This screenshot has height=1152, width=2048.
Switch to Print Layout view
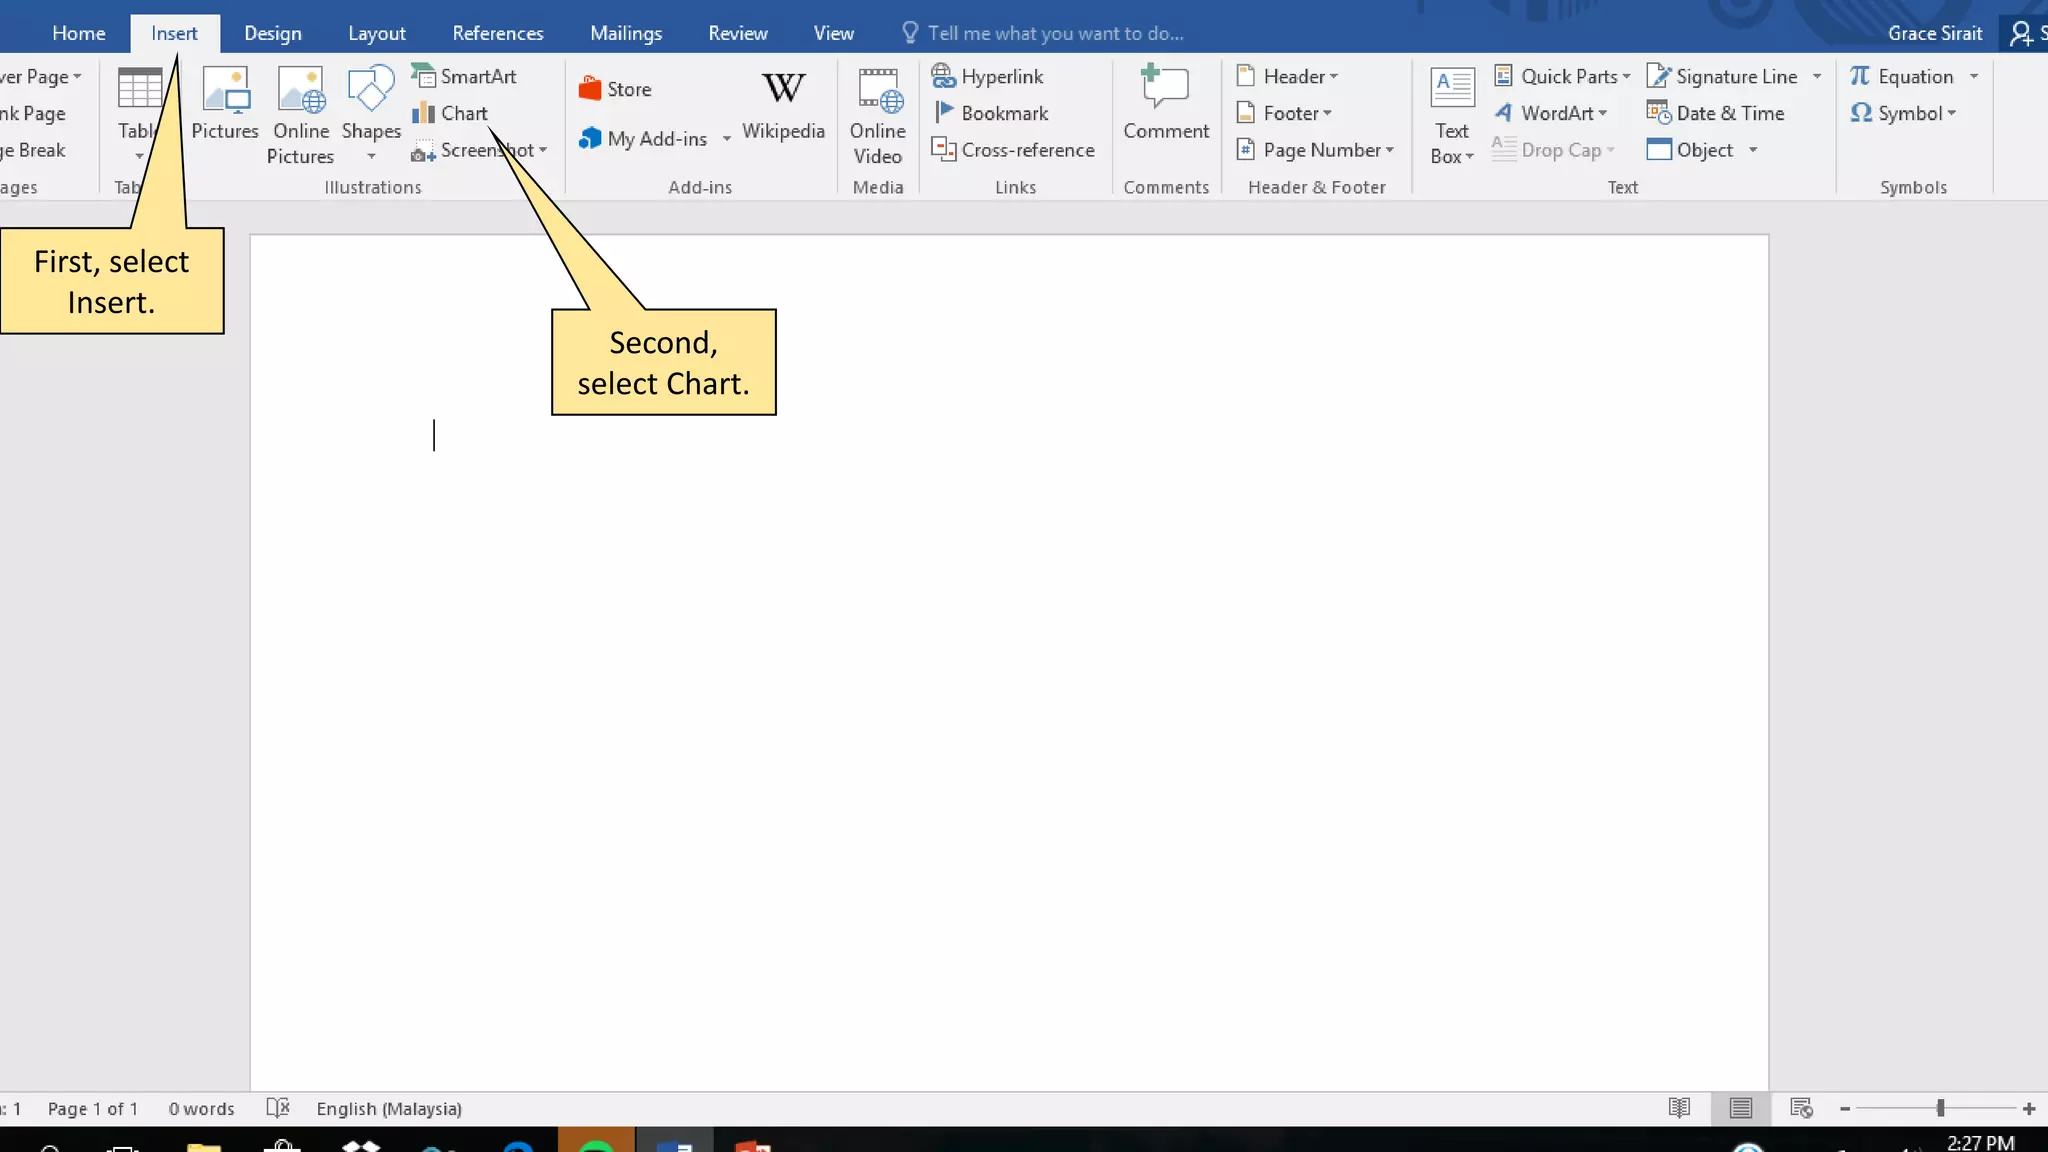pyautogui.click(x=1741, y=1108)
